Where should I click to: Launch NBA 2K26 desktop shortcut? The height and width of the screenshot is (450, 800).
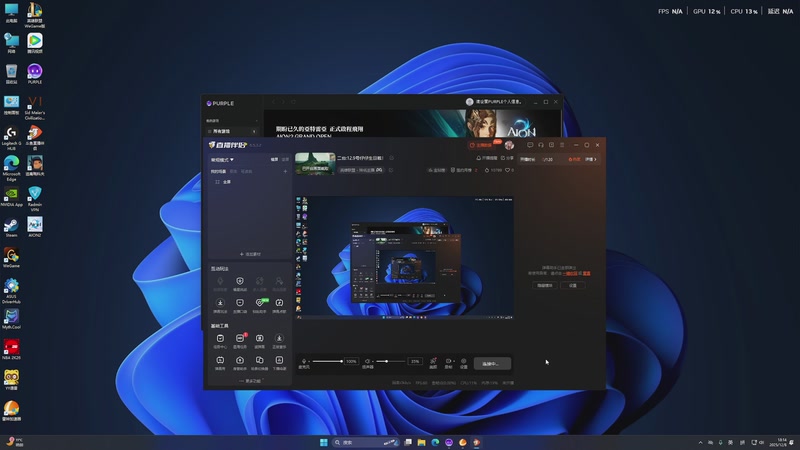pos(11,349)
